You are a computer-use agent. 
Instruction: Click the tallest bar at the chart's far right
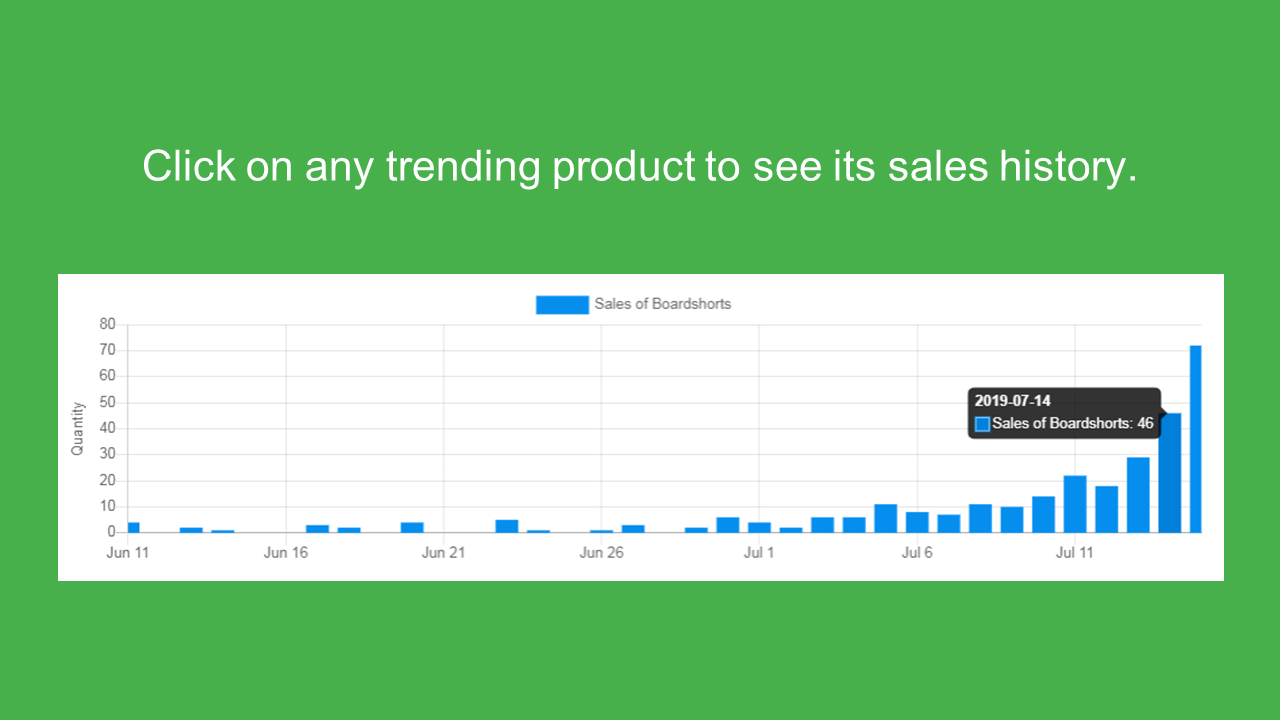point(1195,439)
